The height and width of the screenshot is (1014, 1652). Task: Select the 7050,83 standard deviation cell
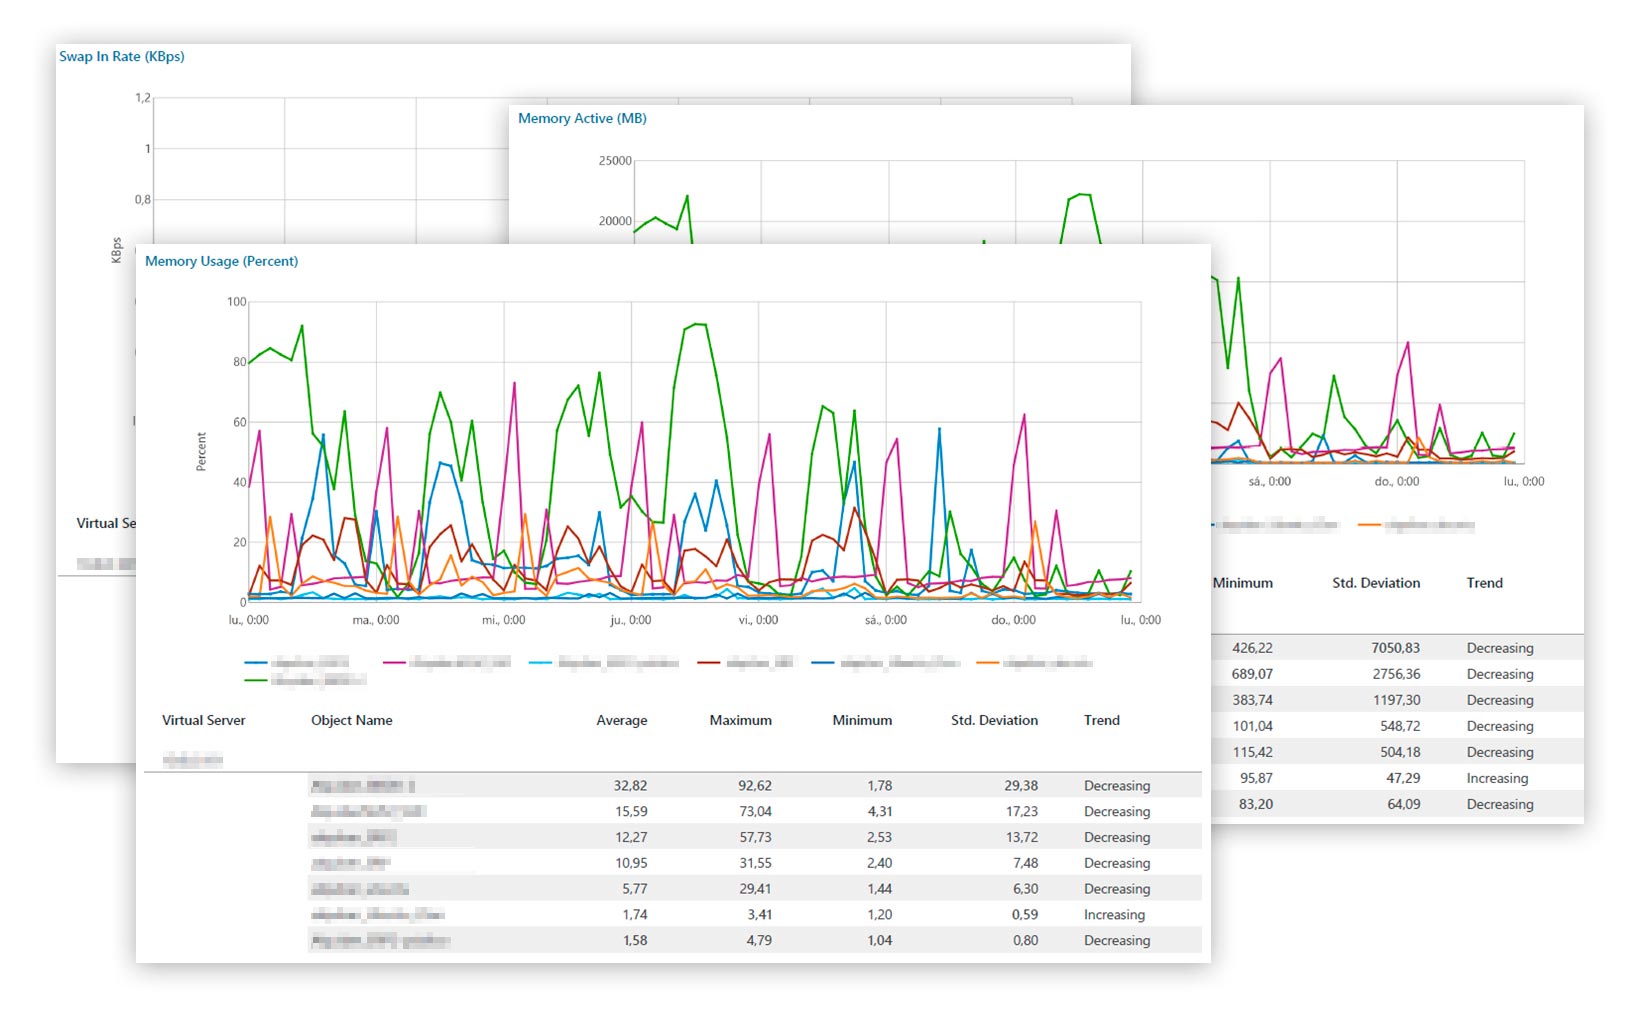tap(1395, 648)
